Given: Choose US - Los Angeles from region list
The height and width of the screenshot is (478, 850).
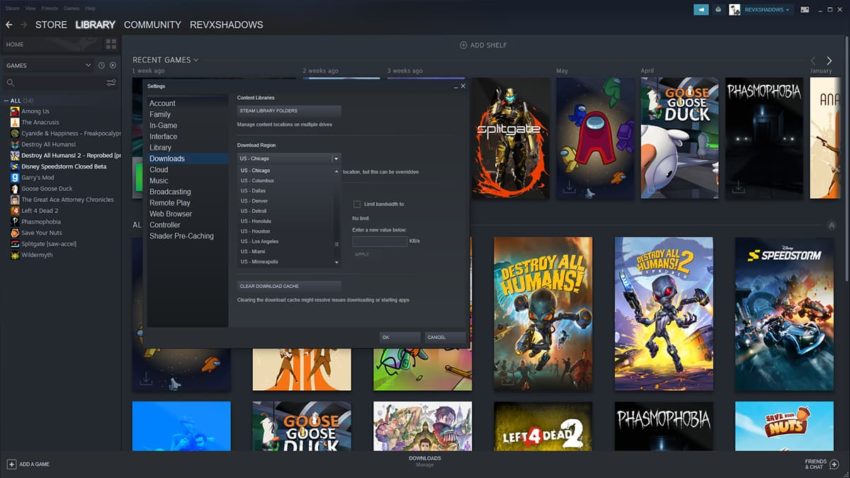Looking at the screenshot, I should pyautogui.click(x=260, y=242).
